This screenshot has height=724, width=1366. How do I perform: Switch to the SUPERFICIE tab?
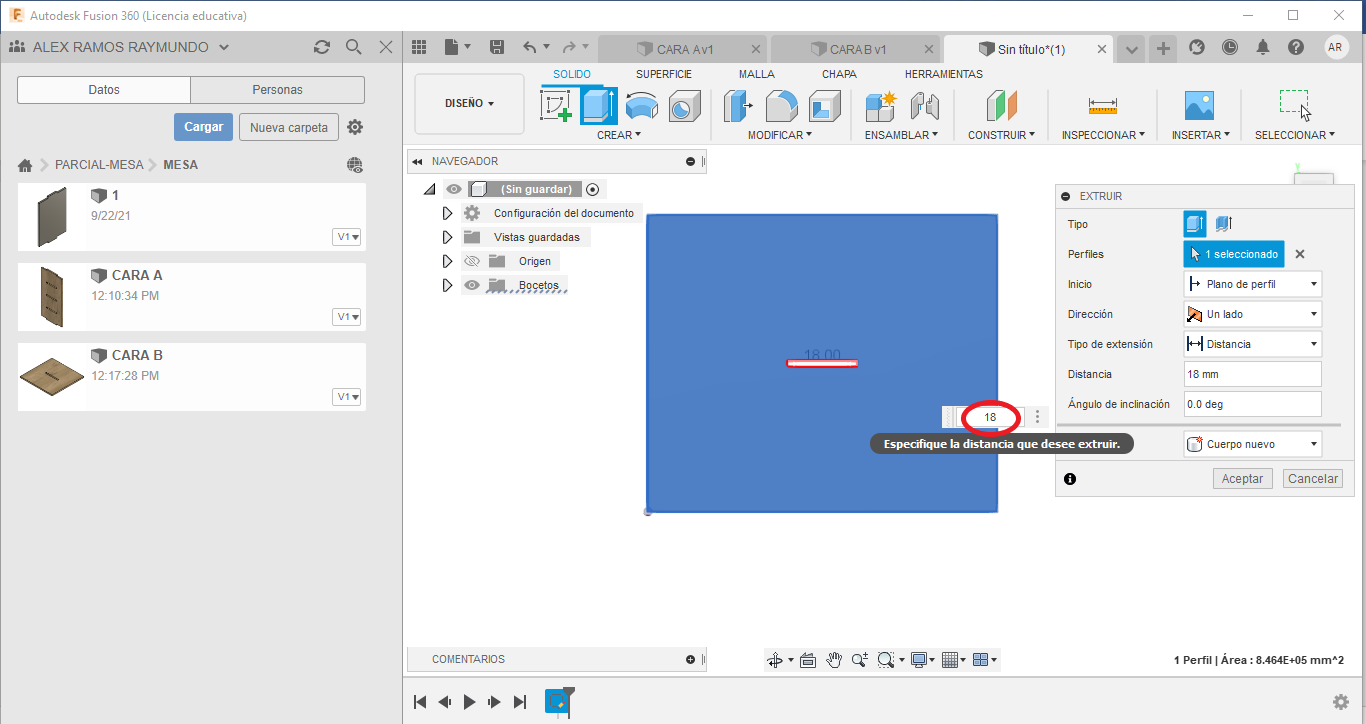coord(664,74)
